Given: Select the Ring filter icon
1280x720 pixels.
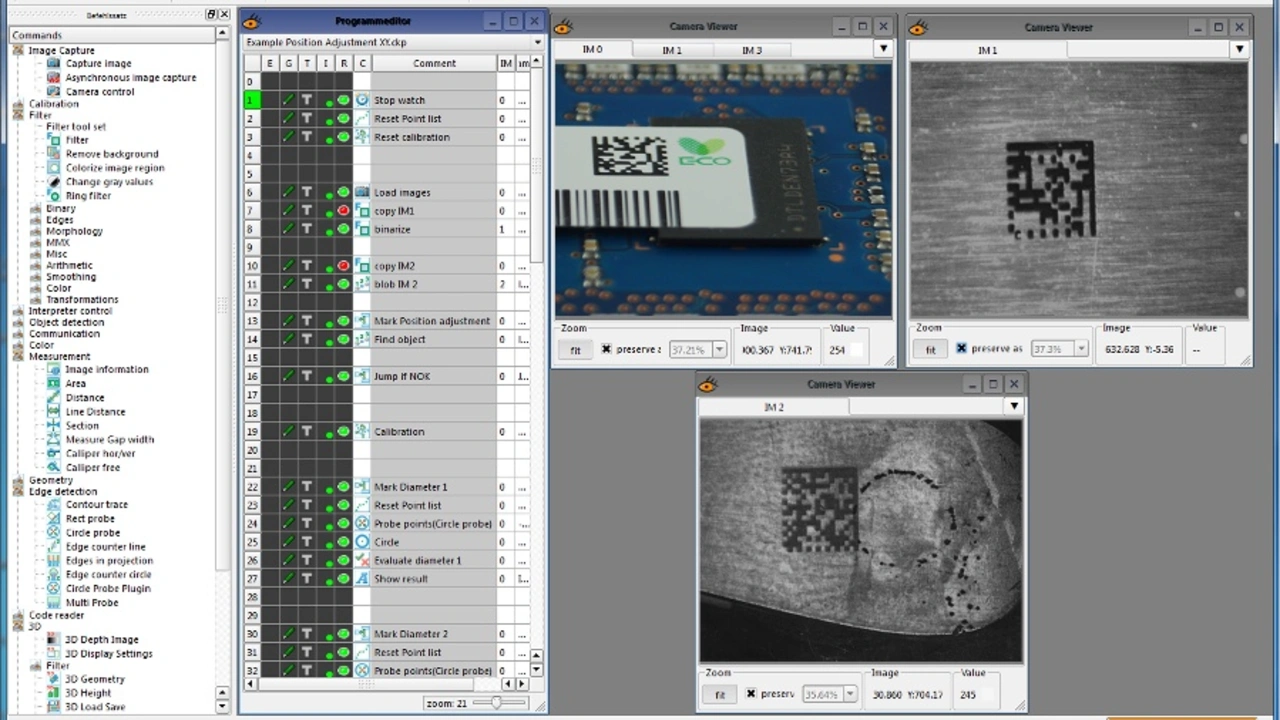Looking at the screenshot, I should pyautogui.click(x=54, y=196).
